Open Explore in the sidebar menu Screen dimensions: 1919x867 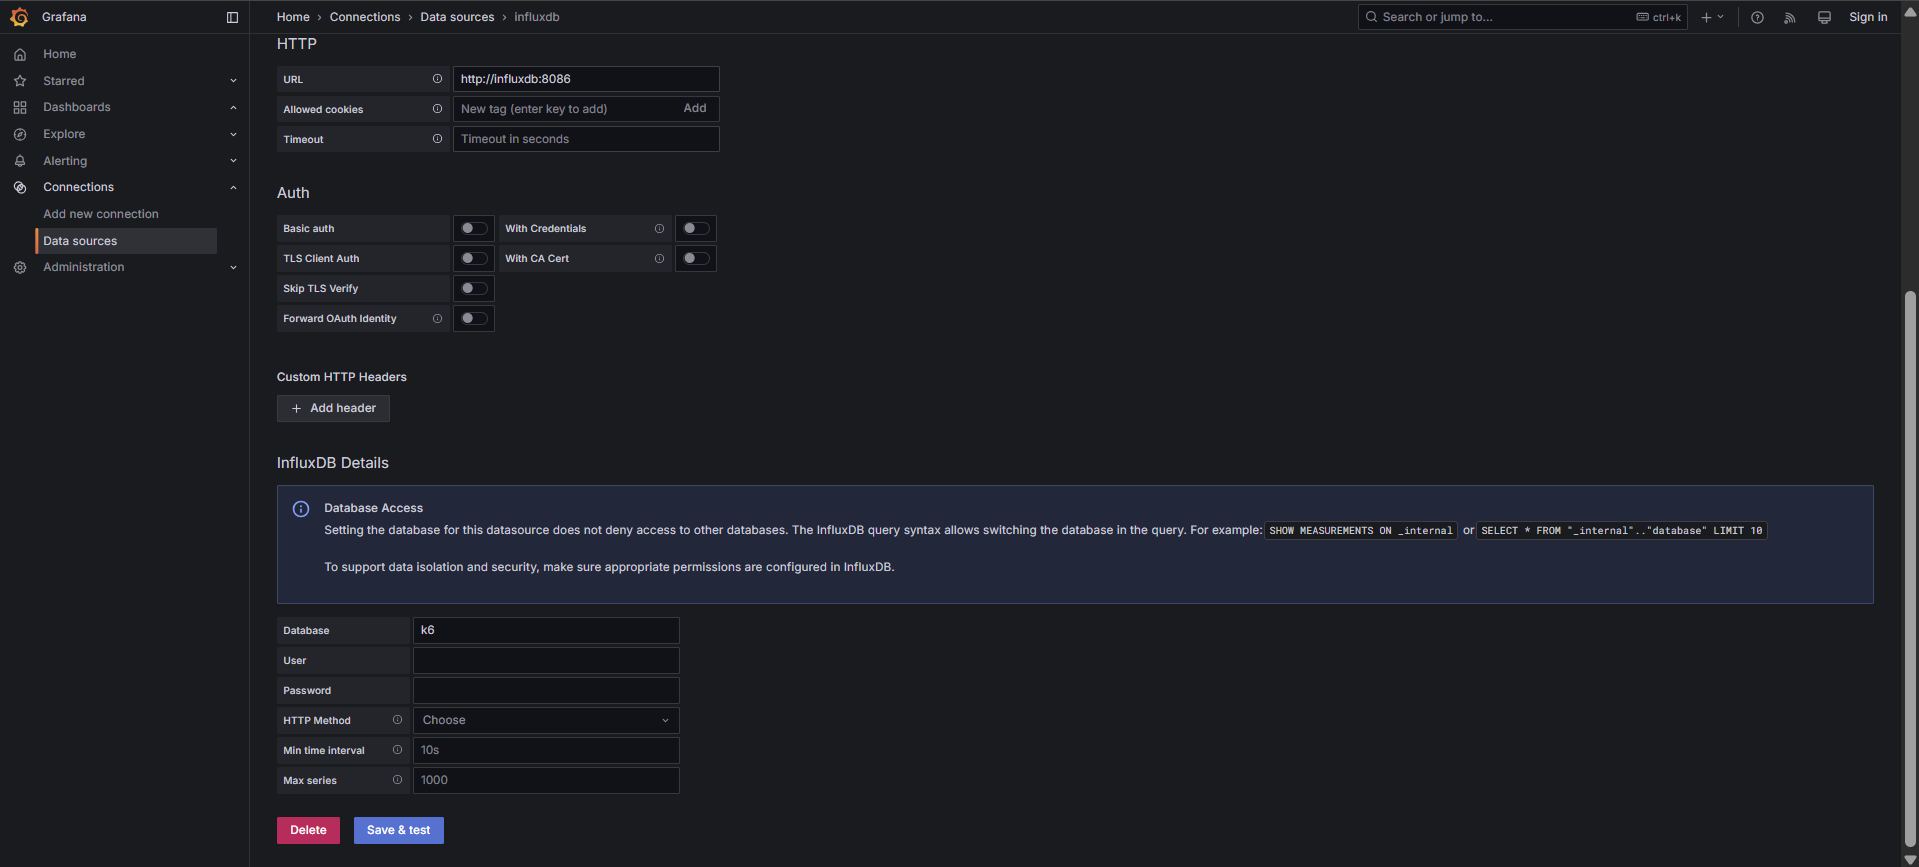click(x=64, y=134)
